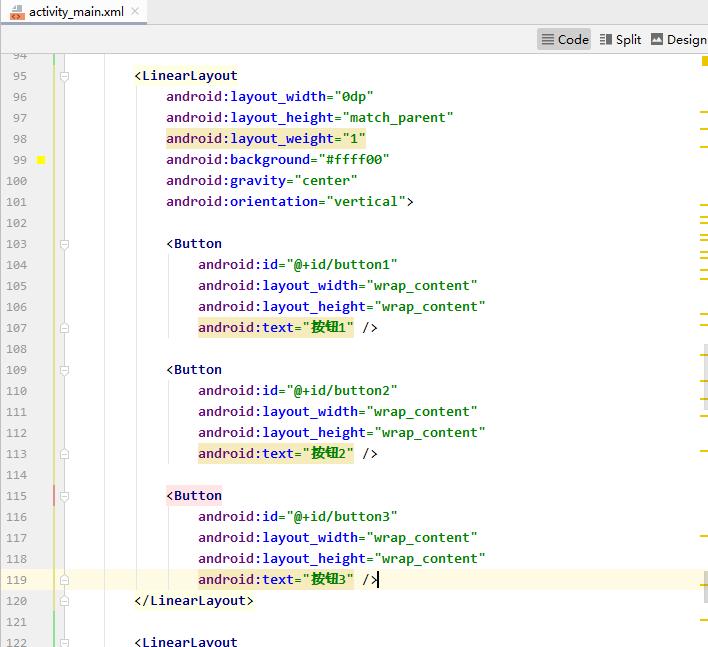The image size is (708, 647).
Task: Close the activity_main.xml tab
Action: 135,11
